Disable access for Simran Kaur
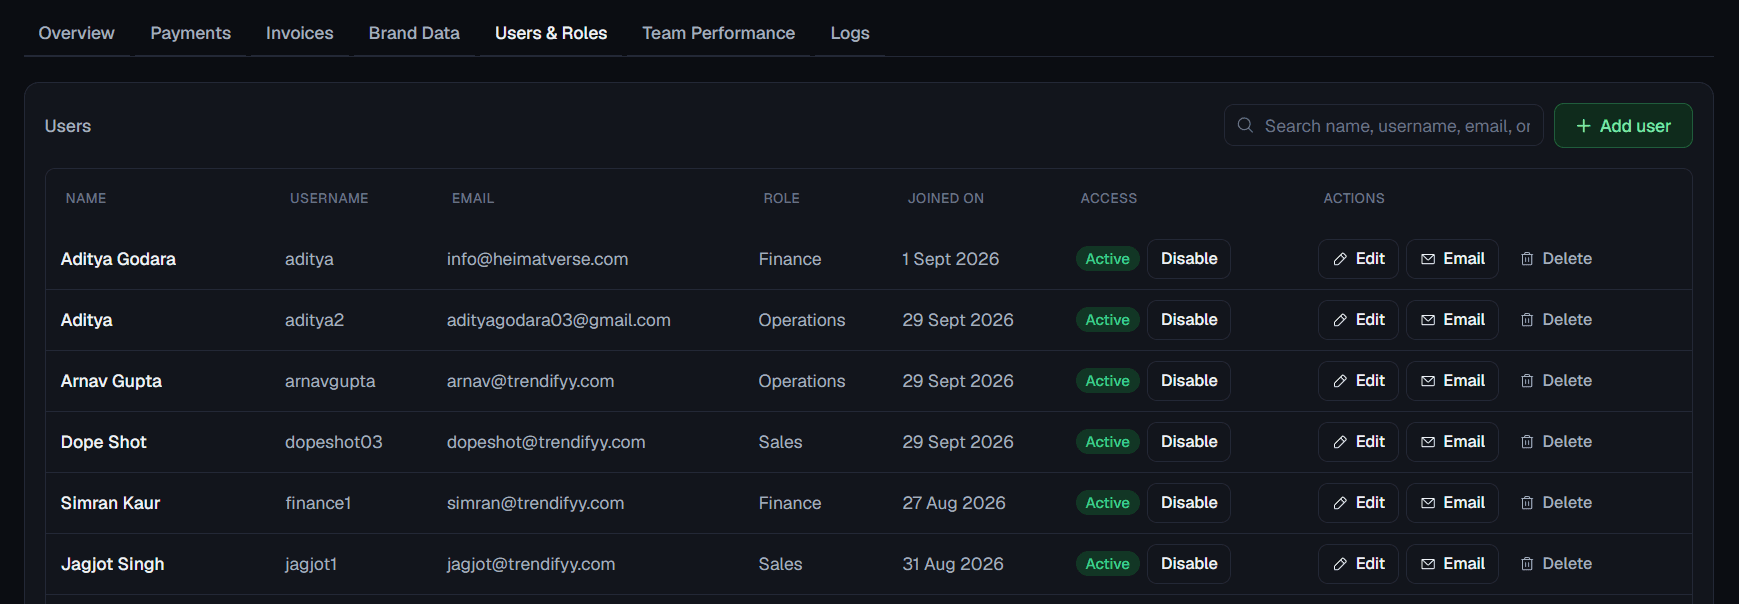The image size is (1739, 604). (1188, 503)
